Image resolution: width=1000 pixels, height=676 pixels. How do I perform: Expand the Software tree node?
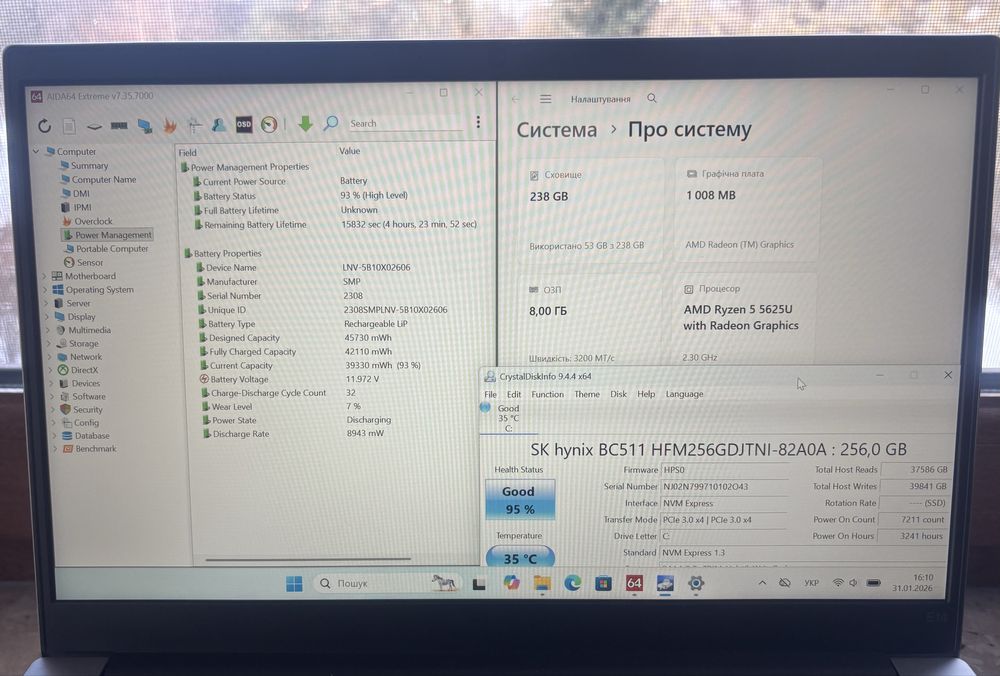click(52, 396)
